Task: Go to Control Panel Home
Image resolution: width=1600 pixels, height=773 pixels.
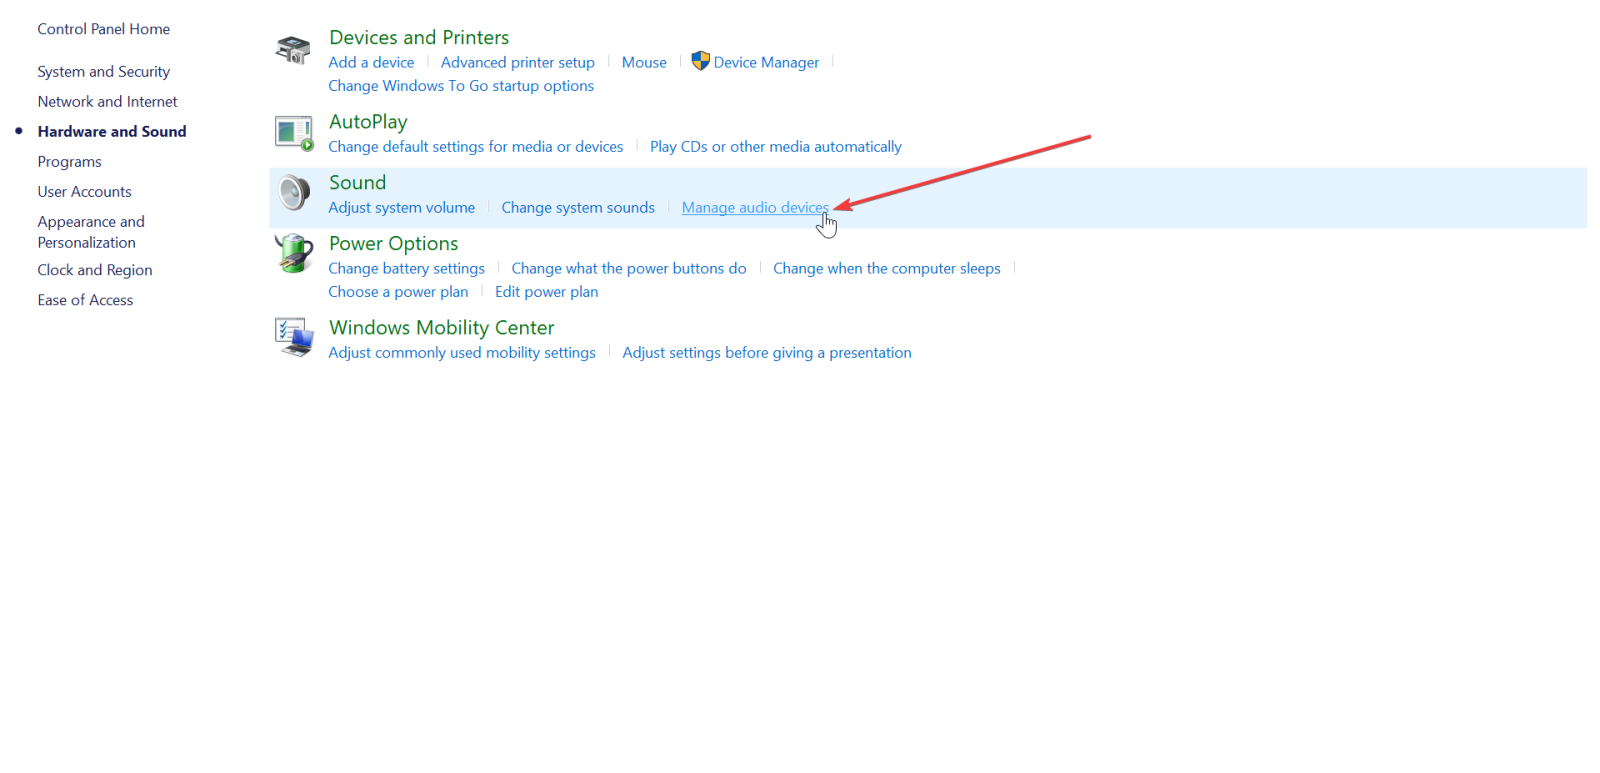Action: coord(104,29)
